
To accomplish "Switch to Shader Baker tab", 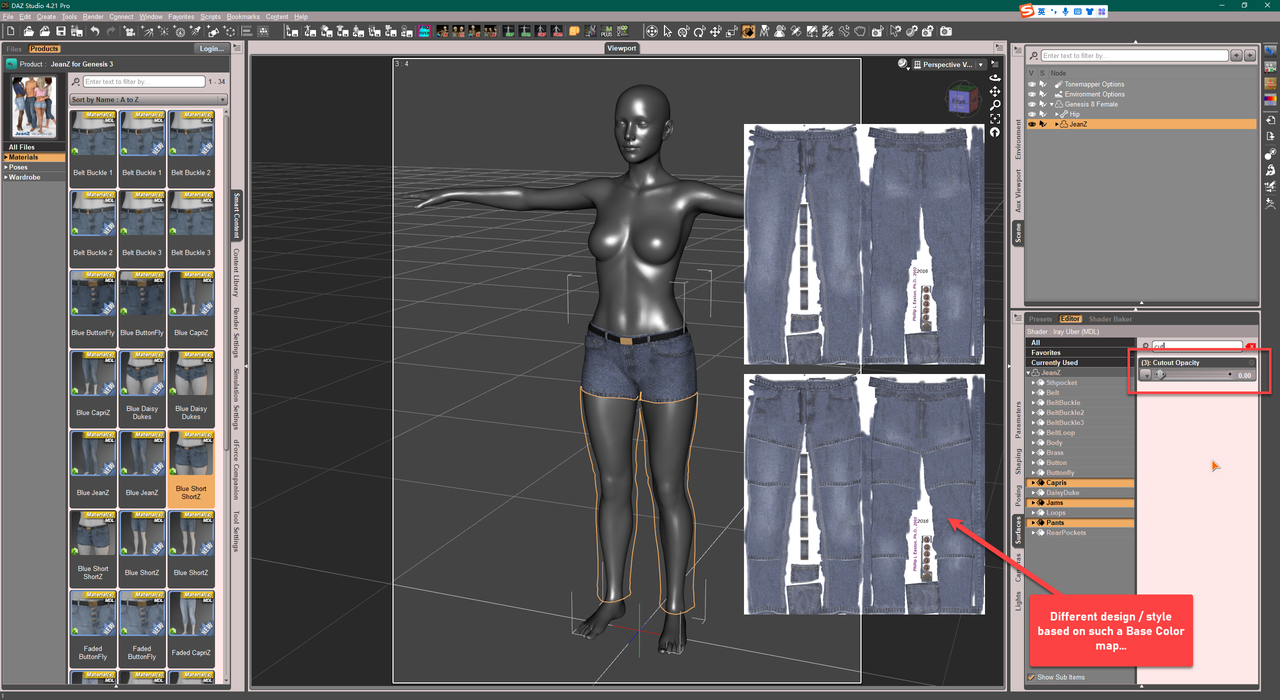I will click(1110, 319).
